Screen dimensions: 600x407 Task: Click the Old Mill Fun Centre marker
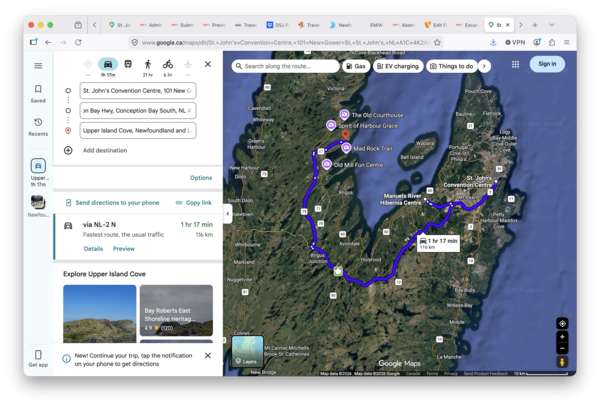(x=326, y=164)
